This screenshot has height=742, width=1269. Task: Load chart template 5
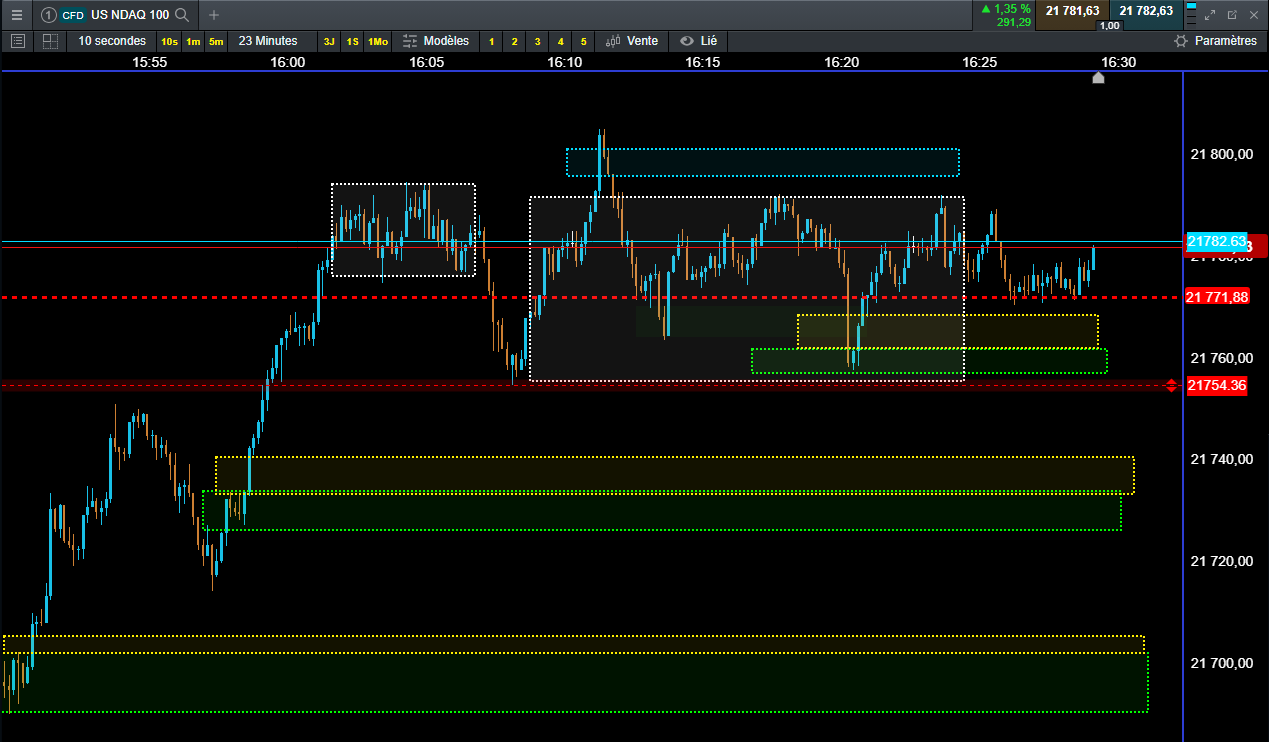pos(584,42)
